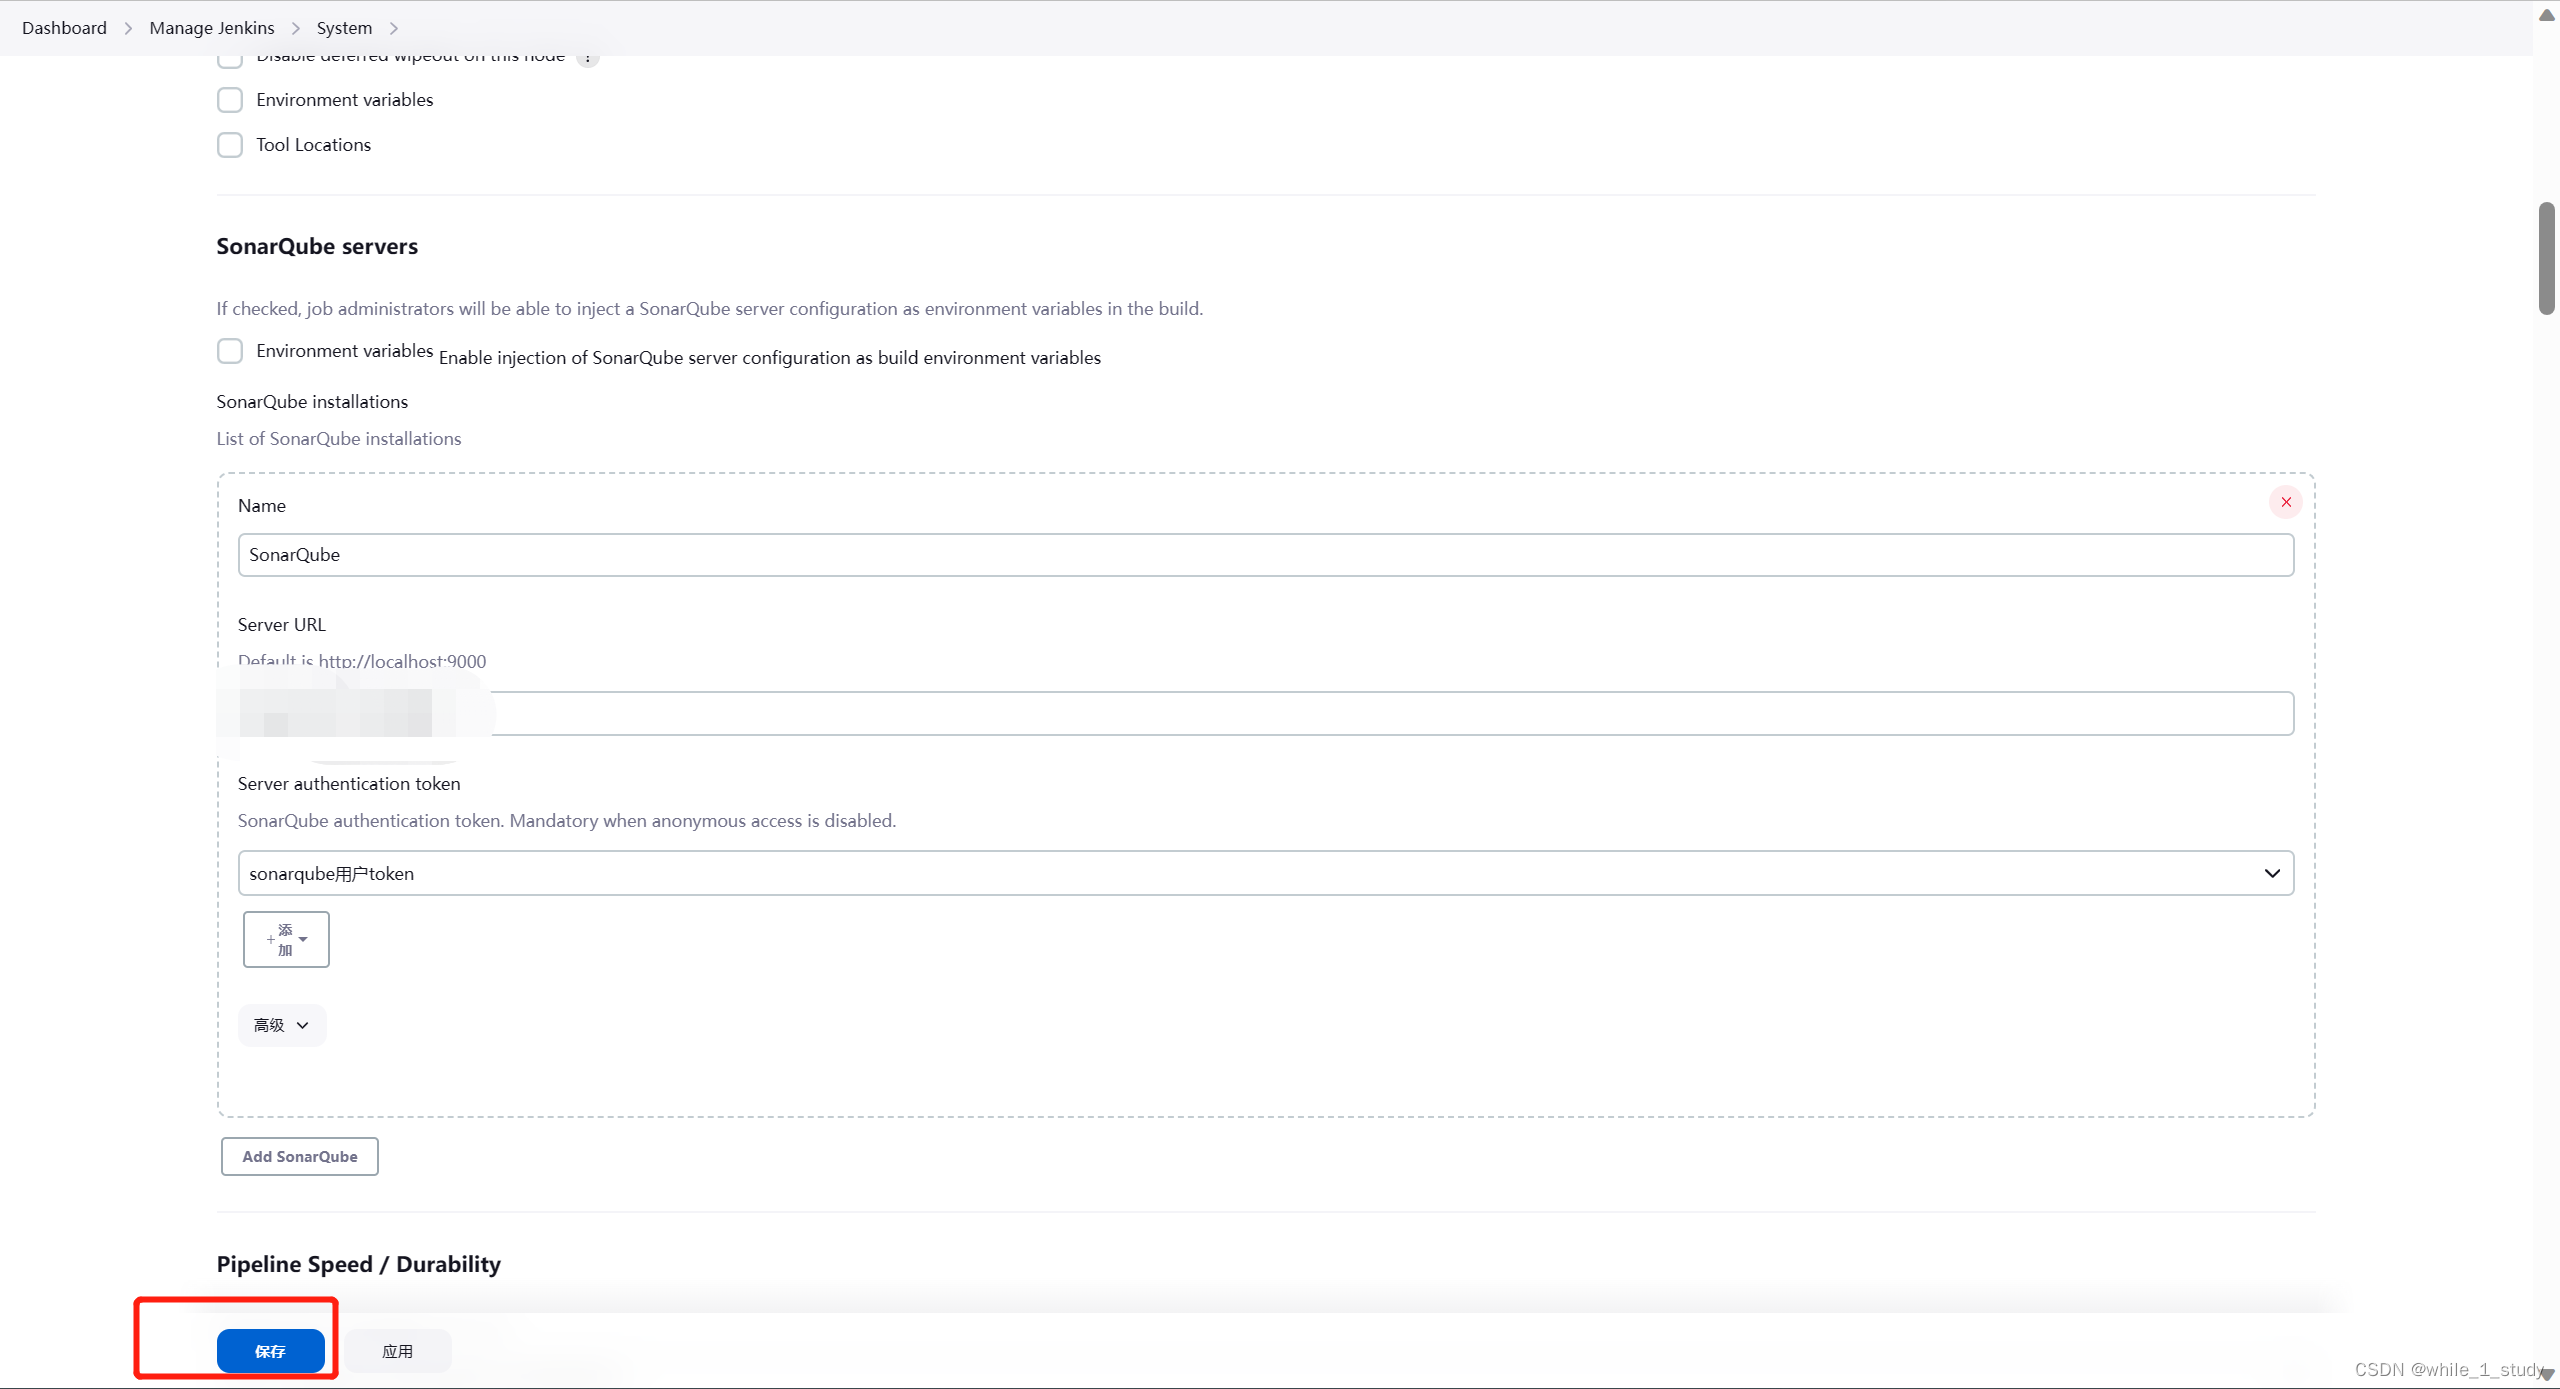Remove the SonarQube installation with red X
This screenshot has height=1389, width=2560.
(x=2285, y=502)
